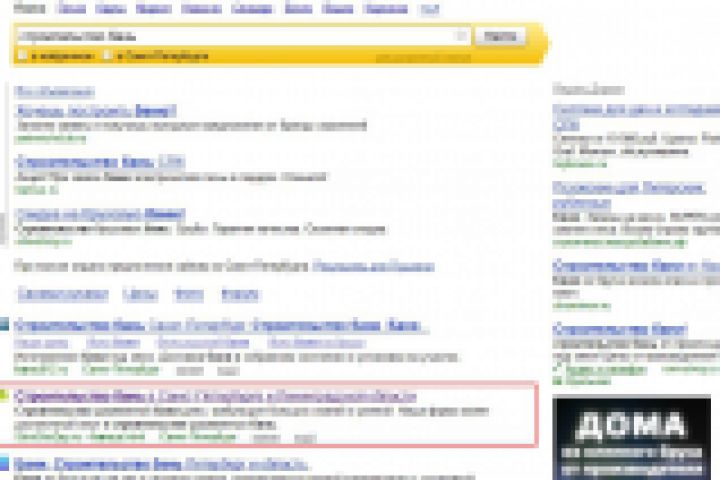Open the "ДОМА" advertisement banner

tap(631, 438)
